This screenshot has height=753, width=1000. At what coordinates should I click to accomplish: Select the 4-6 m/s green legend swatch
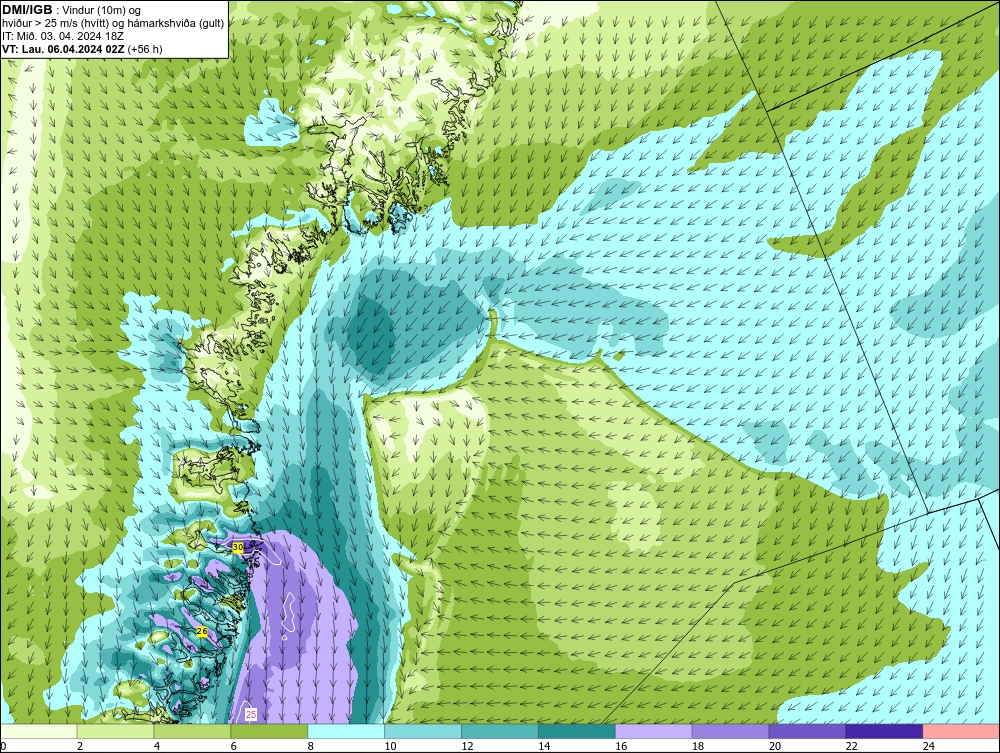[x=192, y=731]
